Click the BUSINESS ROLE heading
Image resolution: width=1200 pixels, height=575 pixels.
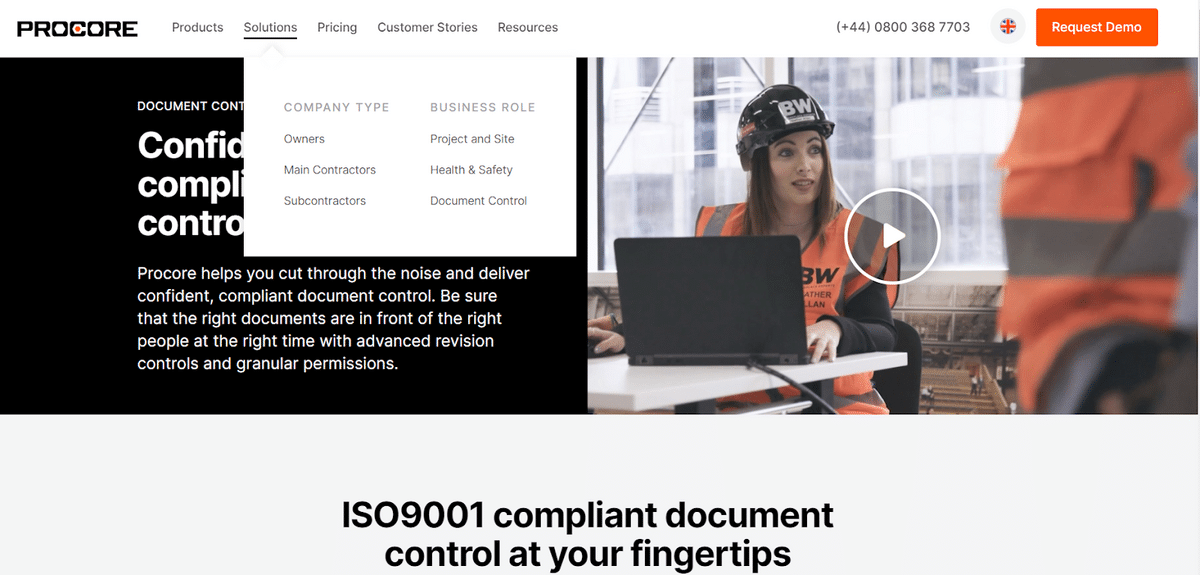point(483,107)
